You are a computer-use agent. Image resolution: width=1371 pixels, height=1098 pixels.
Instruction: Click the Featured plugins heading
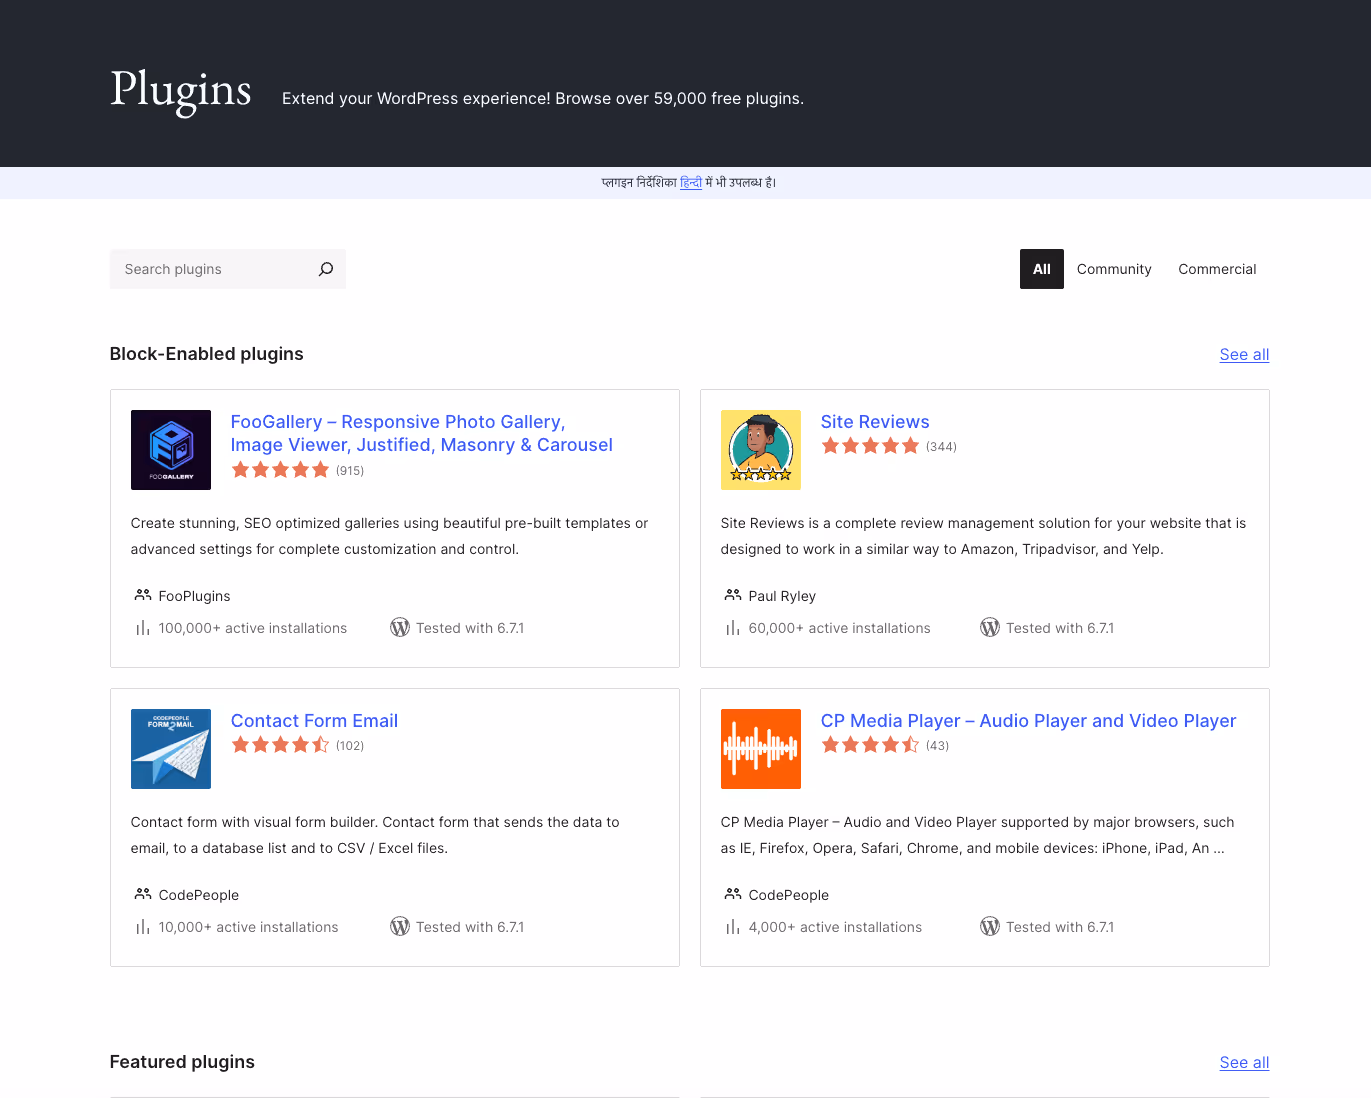[x=182, y=1062]
